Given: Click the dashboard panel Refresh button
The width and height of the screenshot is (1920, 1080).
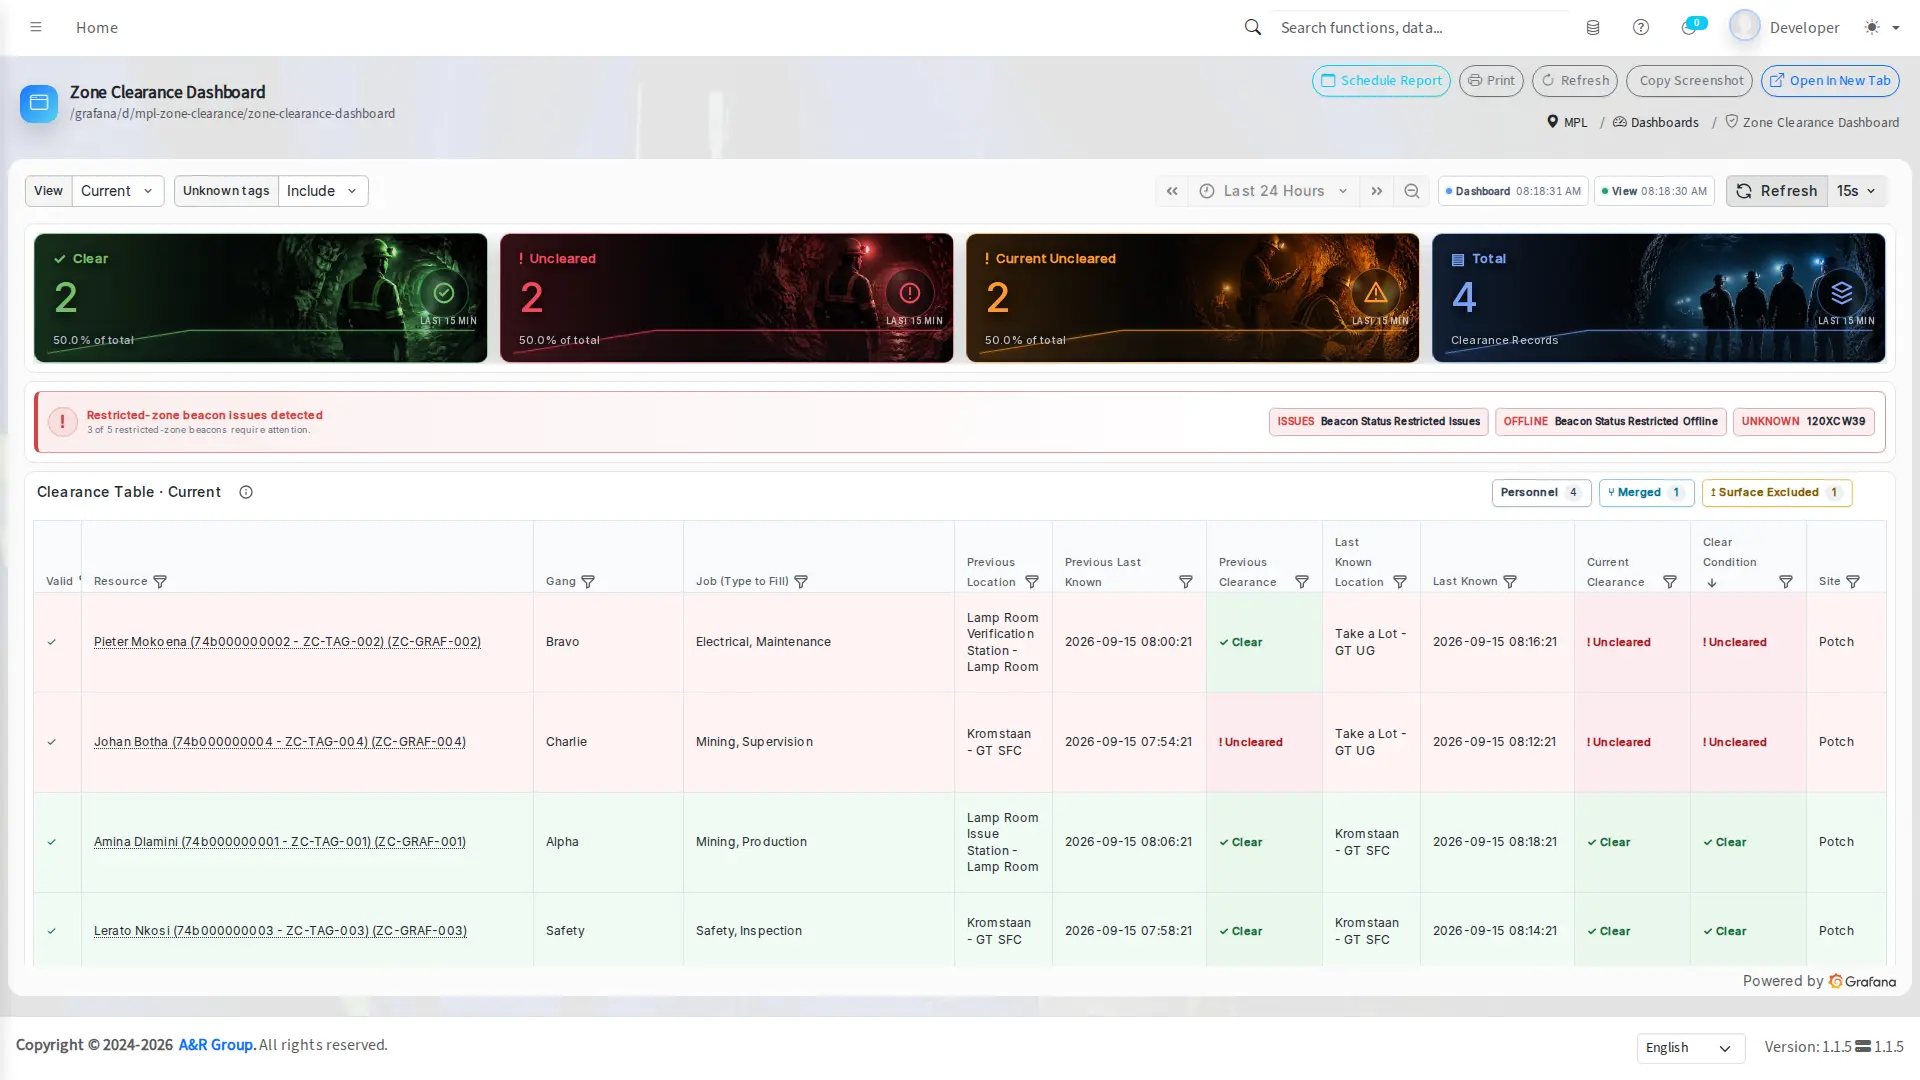Looking at the screenshot, I should pyautogui.click(x=1777, y=191).
